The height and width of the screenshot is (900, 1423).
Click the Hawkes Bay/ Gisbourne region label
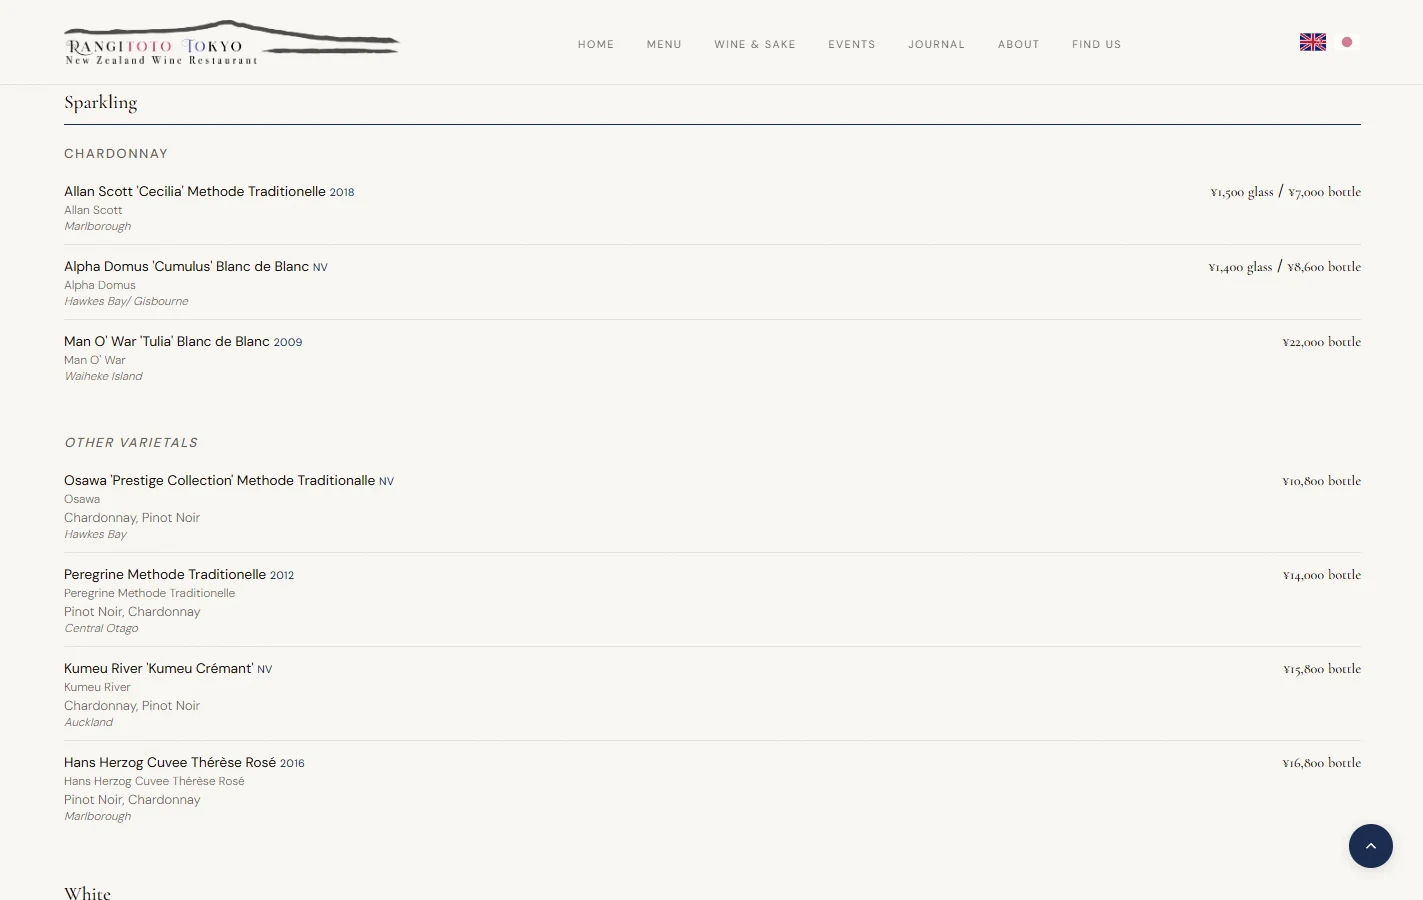pos(126,301)
